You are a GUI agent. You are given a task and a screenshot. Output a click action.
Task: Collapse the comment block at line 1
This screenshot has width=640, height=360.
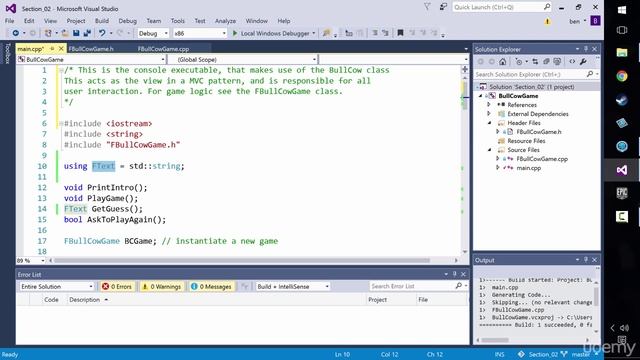click(x=61, y=70)
